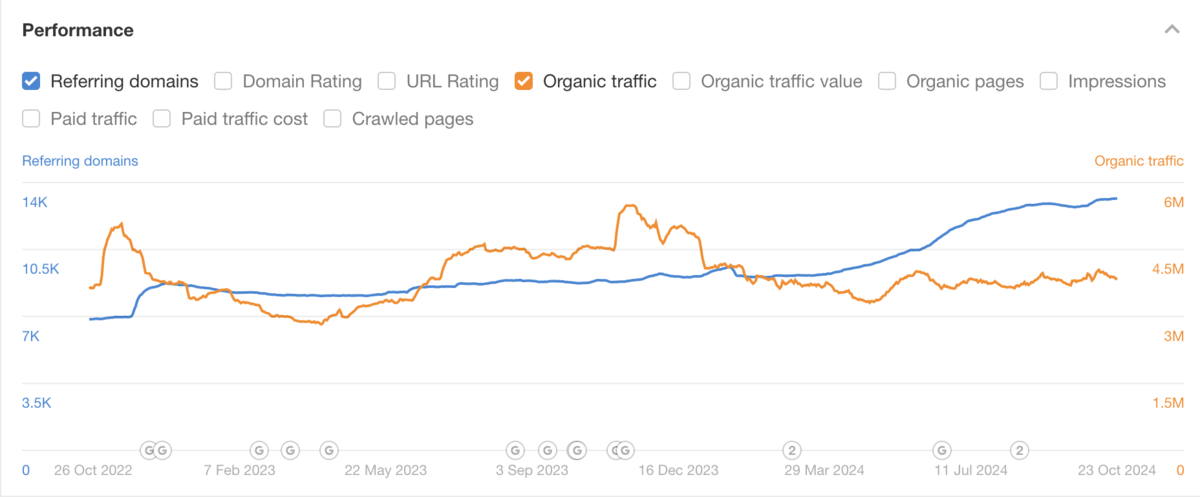Click the blue Referring domains axis title
This screenshot has height=497, width=1200.
point(80,160)
